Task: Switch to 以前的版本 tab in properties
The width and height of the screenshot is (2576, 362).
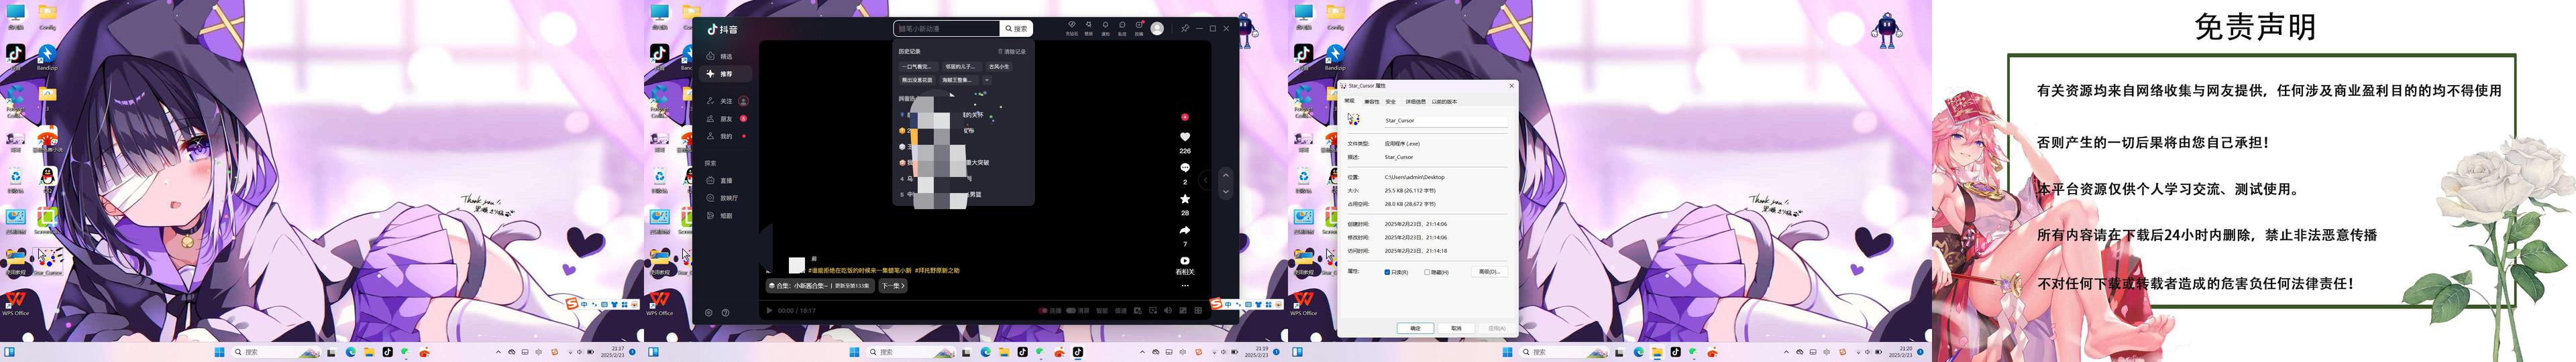Action: tap(1445, 101)
